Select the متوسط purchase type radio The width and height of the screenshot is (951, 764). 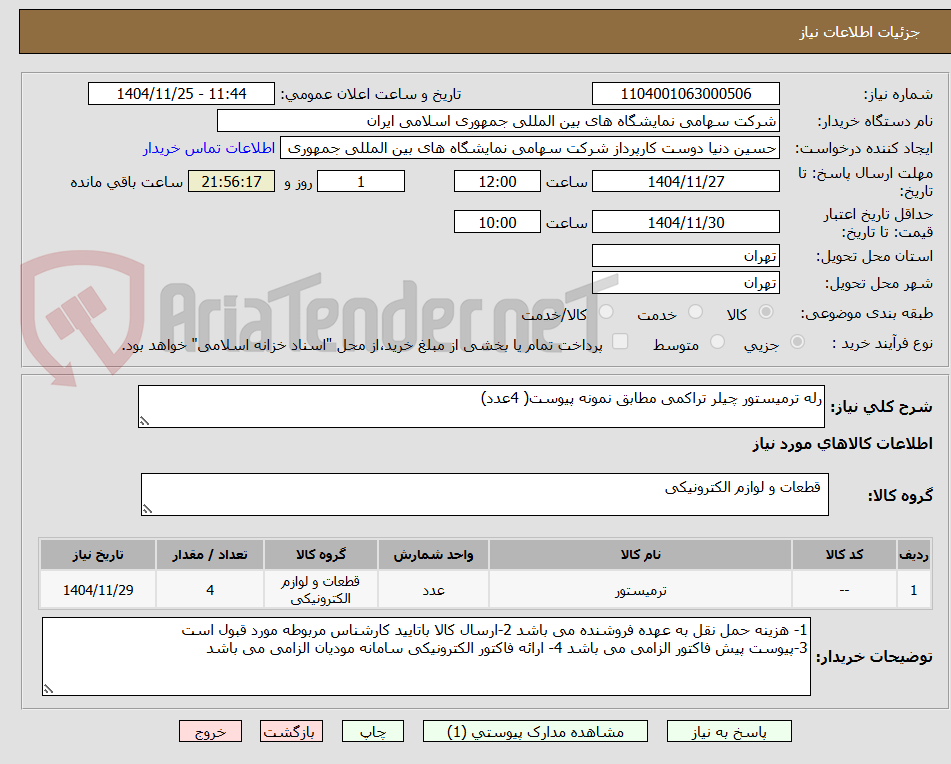click(x=717, y=342)
